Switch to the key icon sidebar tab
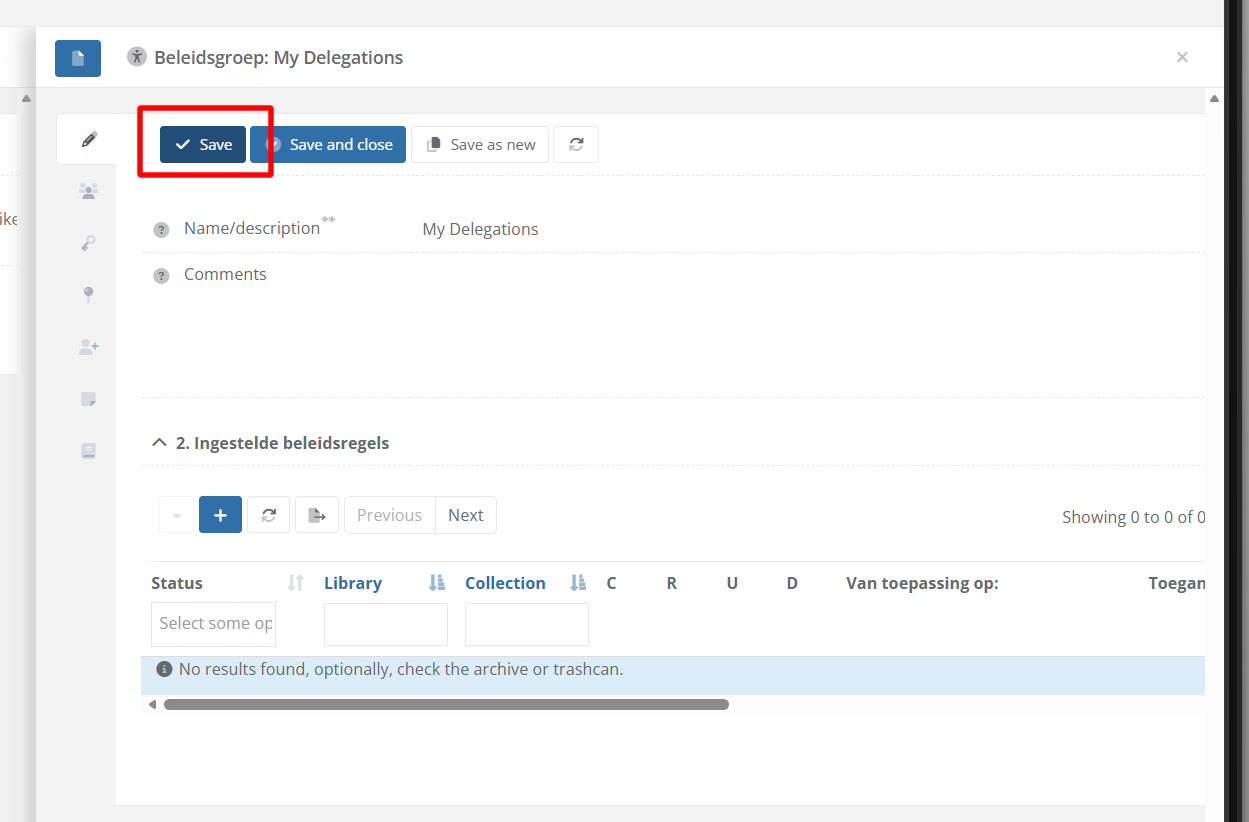The image size is (1249, 822). point(89,243)
